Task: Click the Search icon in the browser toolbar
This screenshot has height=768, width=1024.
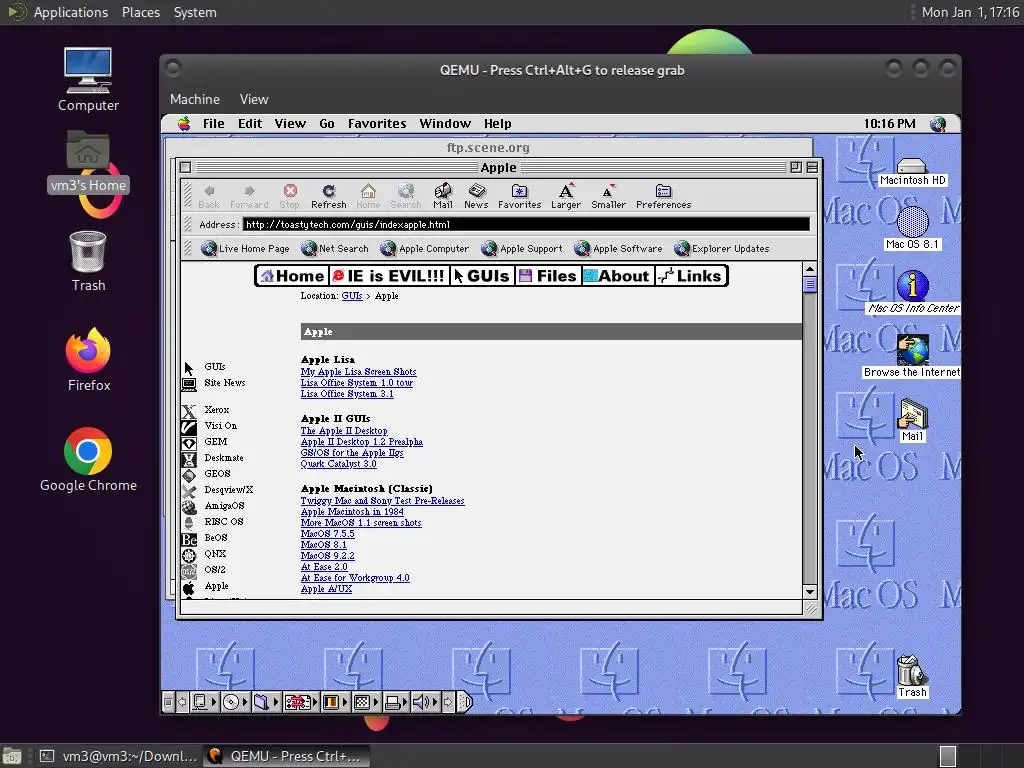Action: pyautogui.click(x=406, y=191)
